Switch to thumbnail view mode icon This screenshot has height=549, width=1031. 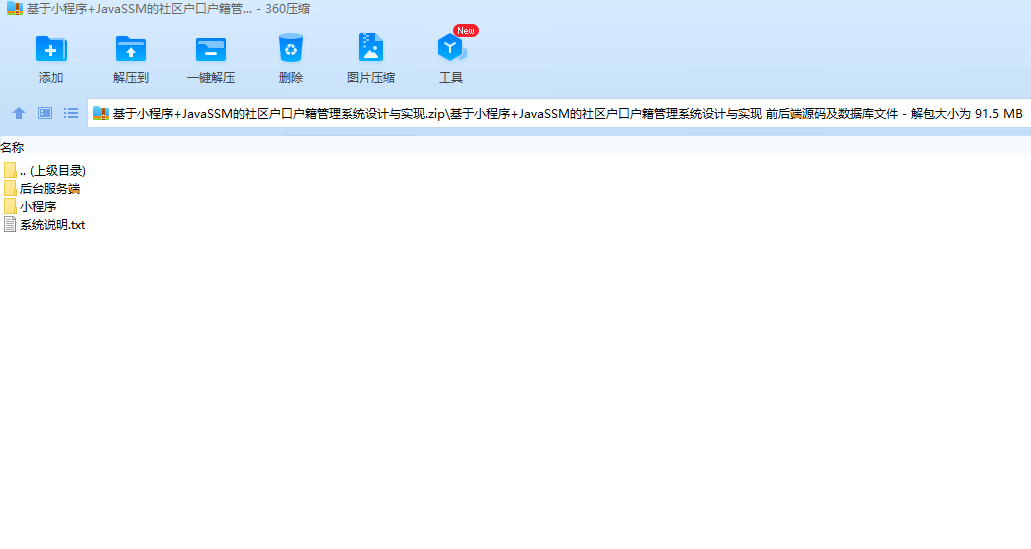click(45, 113)
